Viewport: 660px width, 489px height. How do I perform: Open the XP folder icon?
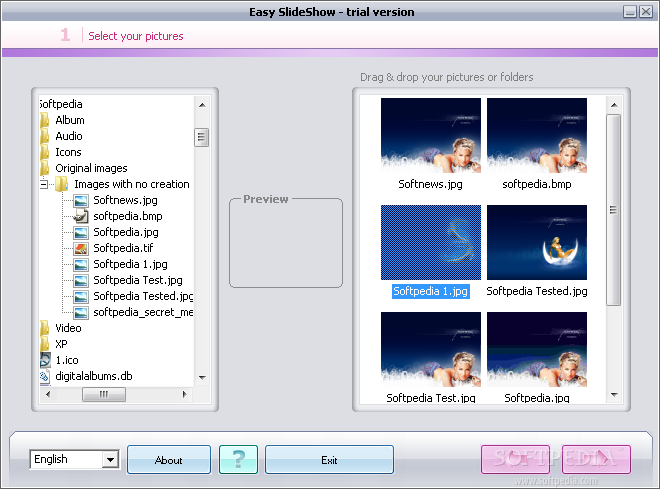45,344
